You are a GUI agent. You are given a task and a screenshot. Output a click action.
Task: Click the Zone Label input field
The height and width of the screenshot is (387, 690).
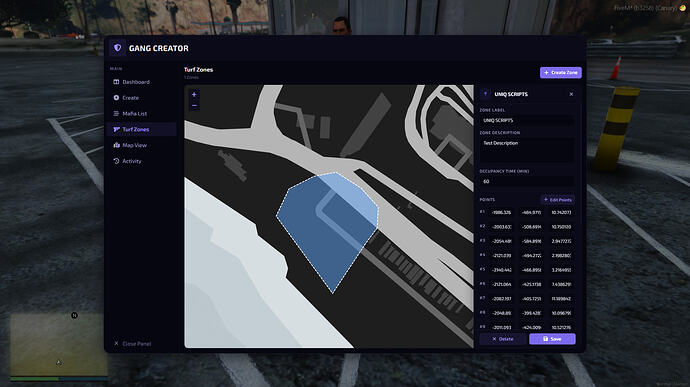tap(527, 120)
